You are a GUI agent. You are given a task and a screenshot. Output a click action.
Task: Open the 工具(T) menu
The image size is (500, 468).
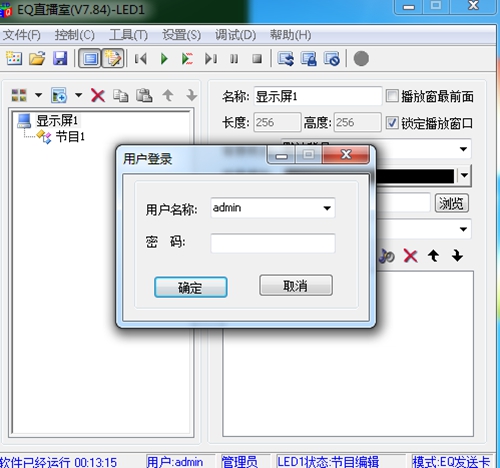click(128, 35)
